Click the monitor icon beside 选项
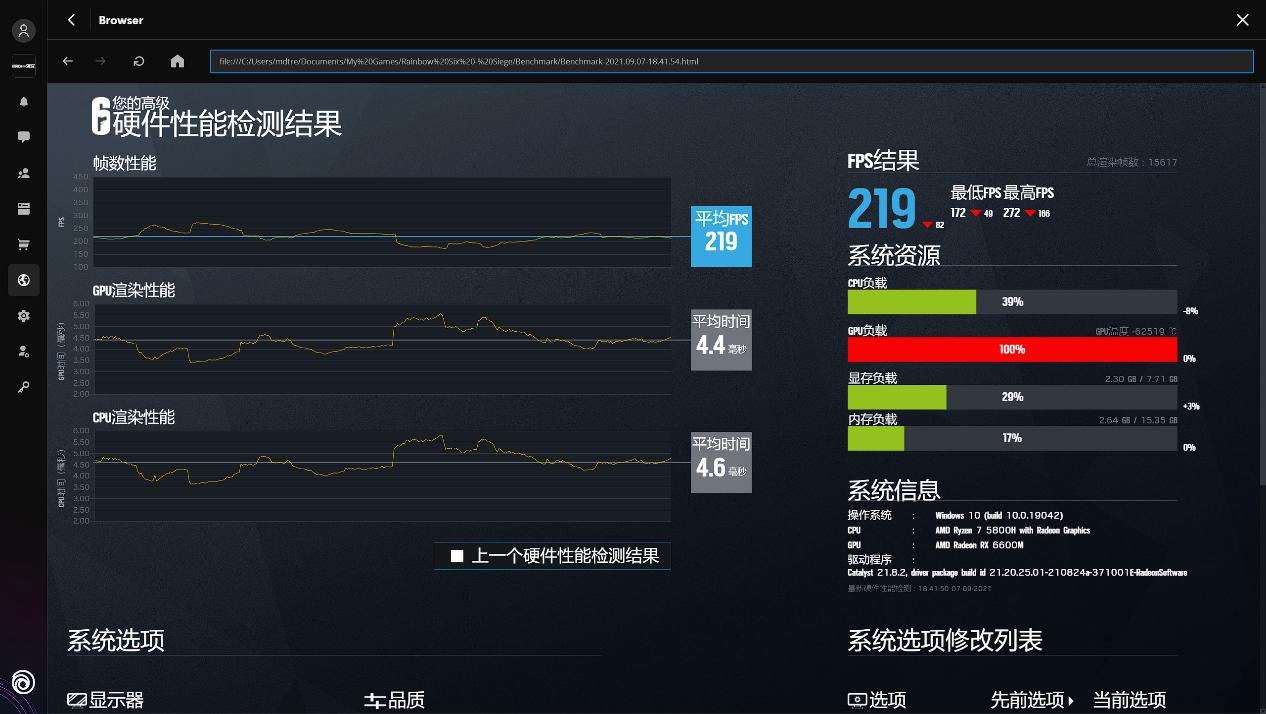This screenshot has height=714, width=1266. pos(855,700)
